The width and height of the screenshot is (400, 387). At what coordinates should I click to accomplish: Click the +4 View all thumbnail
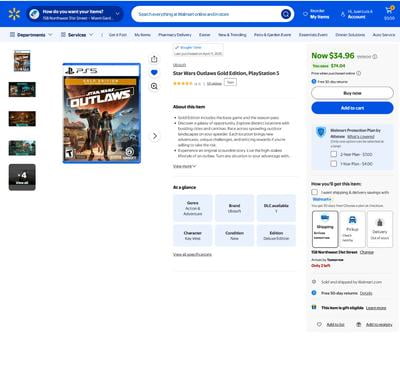(22, 177)
